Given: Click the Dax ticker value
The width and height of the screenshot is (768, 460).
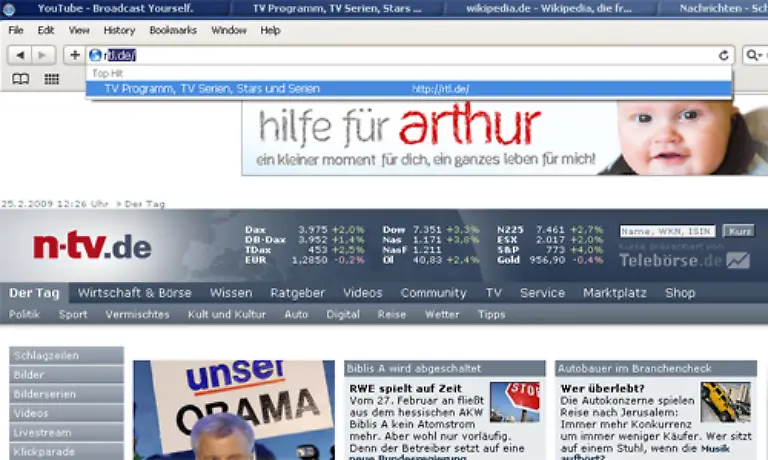Looking at the screenshot, I should (x=312, y=230).
